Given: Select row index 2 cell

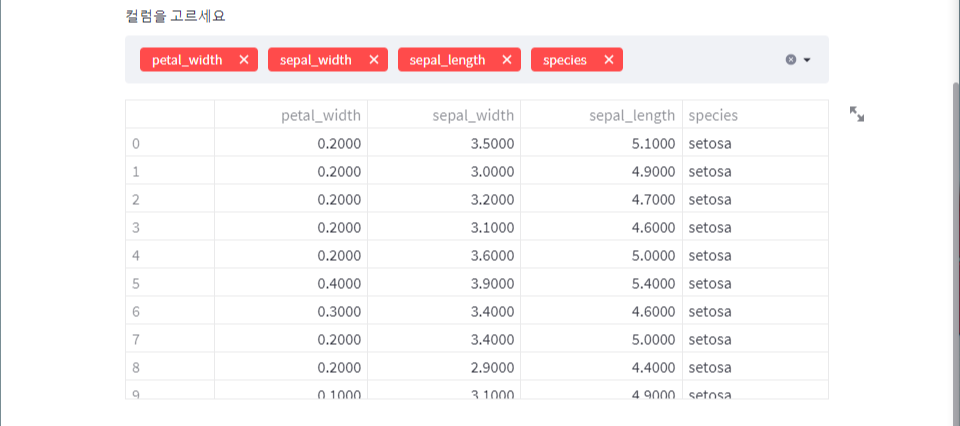Looking at the screenshot, I should [170, 199].
